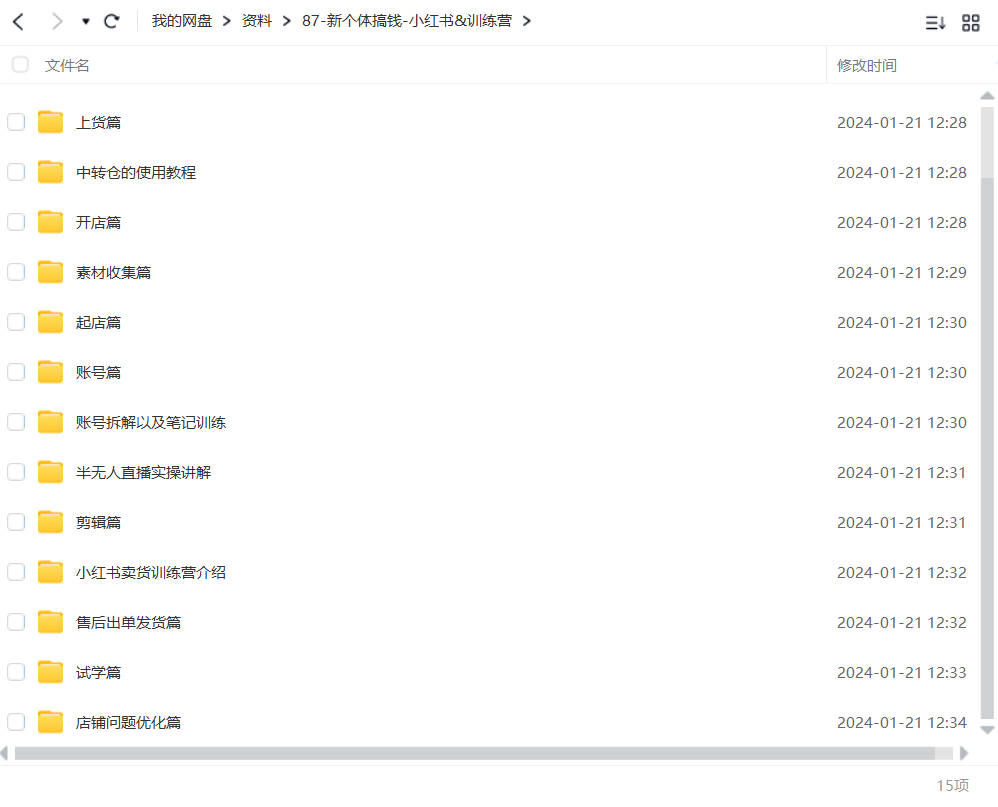
Task: Select the 售后出单发货篇 folder name
Action: tap(128, 622)
